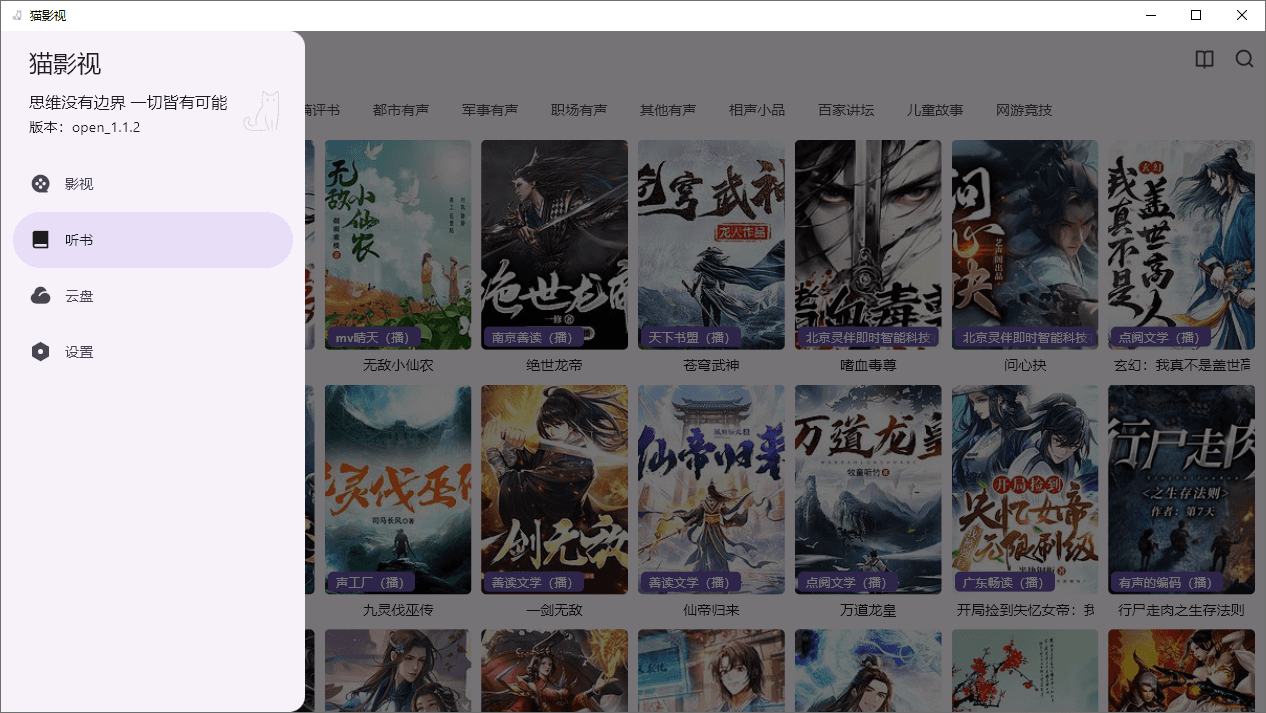This screenshot has height=713, width=1266.
Task: Open the bookshelf icon next to search
Action: coord(1204,59)
